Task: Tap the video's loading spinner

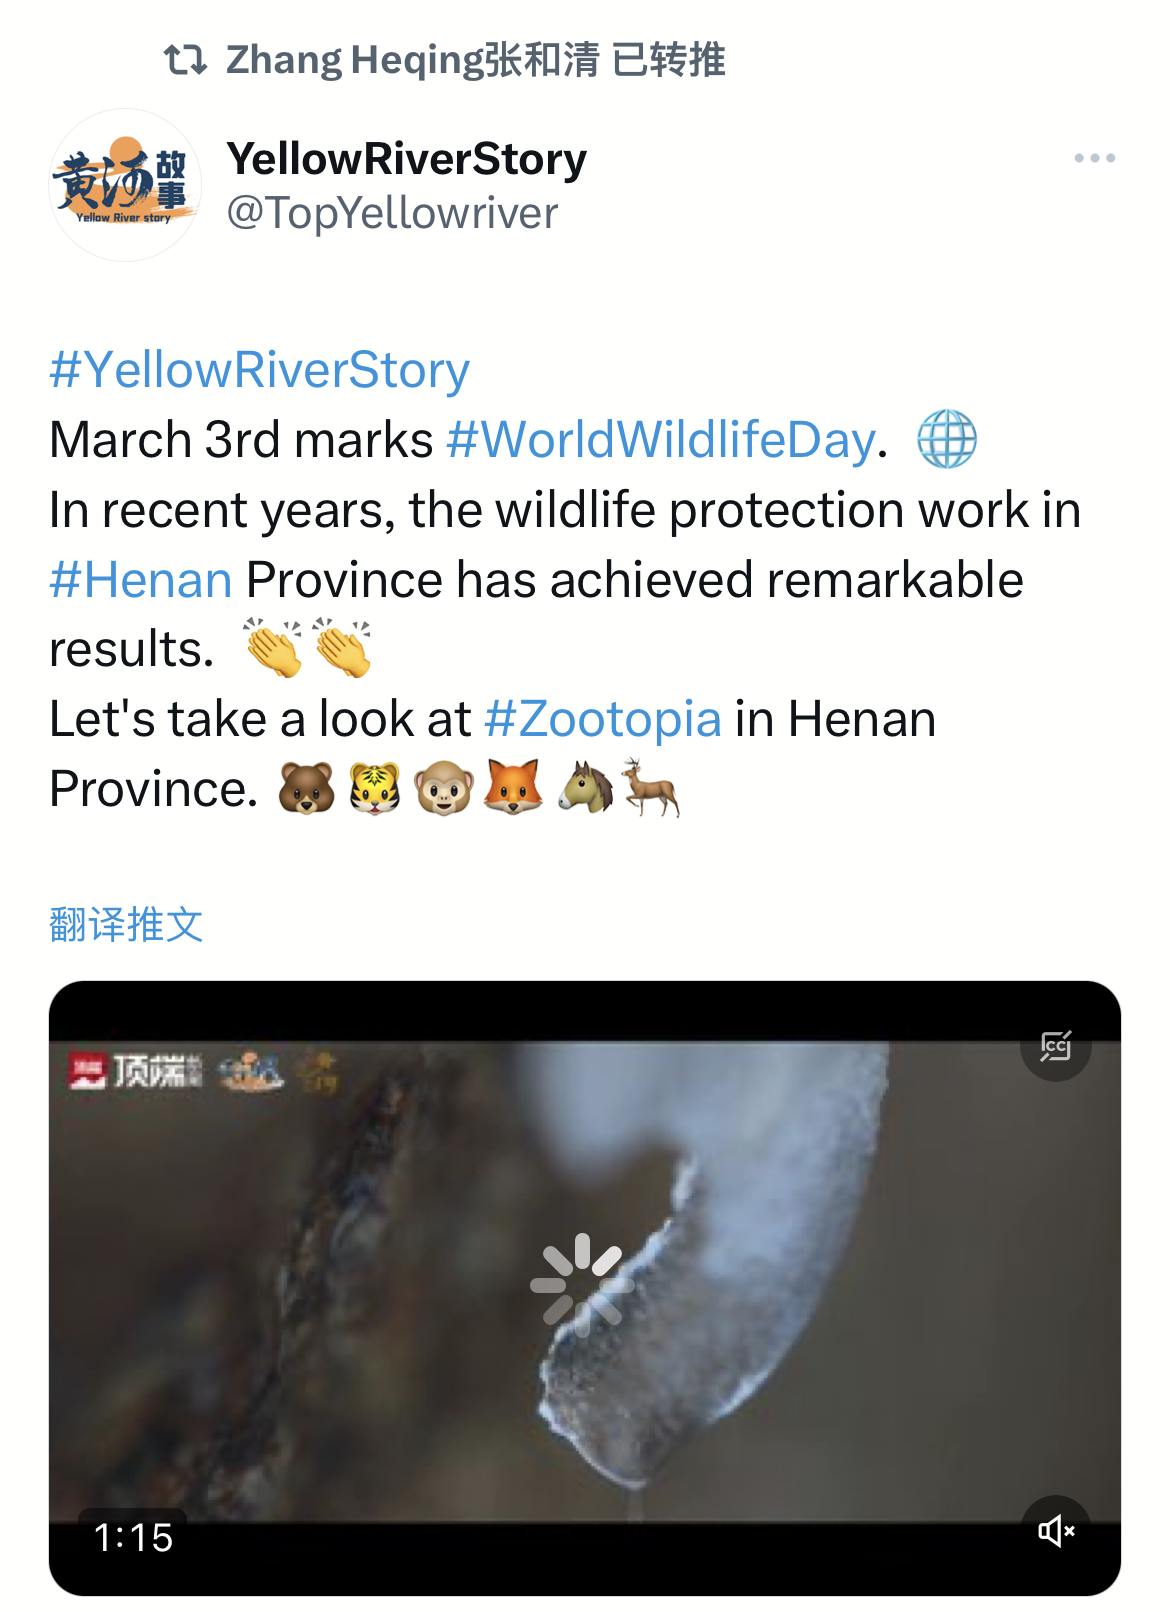Action: tap(582, 1286)
